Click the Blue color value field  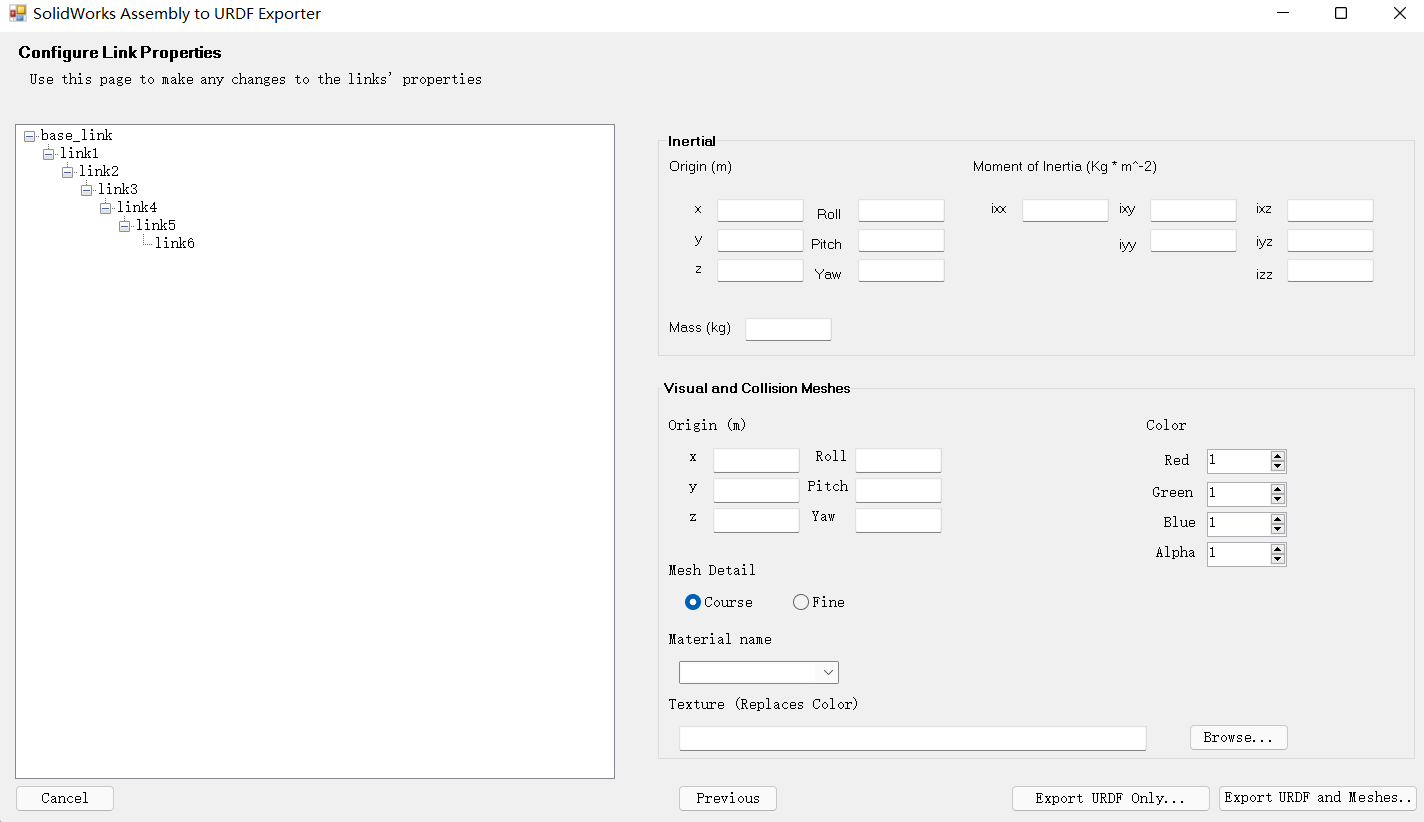tap(1238, 523)
